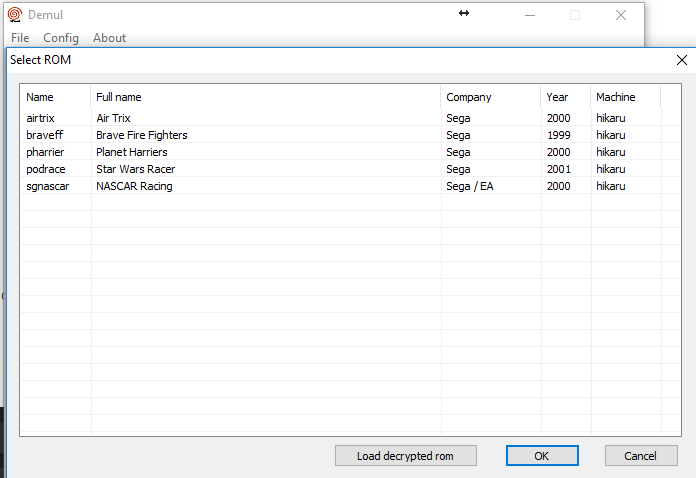This screenshot has height=478, width=696.
Task: Click the Load decrypted rom button
Action: (406, 456)
